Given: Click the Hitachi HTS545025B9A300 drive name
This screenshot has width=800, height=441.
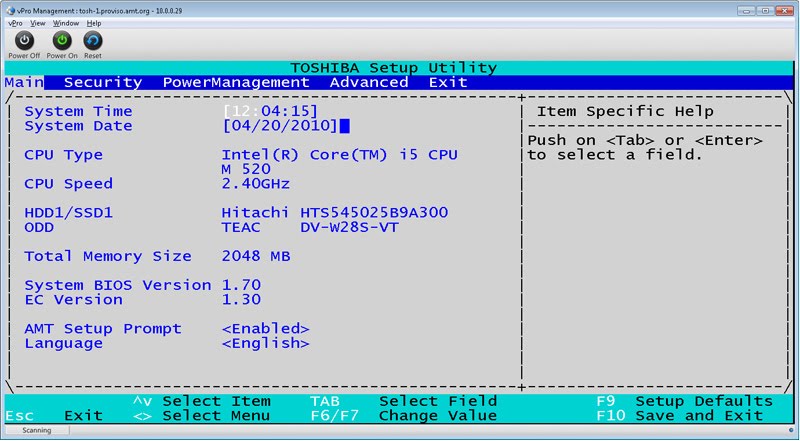Looking at the screenshot, I should coord(335,213).
